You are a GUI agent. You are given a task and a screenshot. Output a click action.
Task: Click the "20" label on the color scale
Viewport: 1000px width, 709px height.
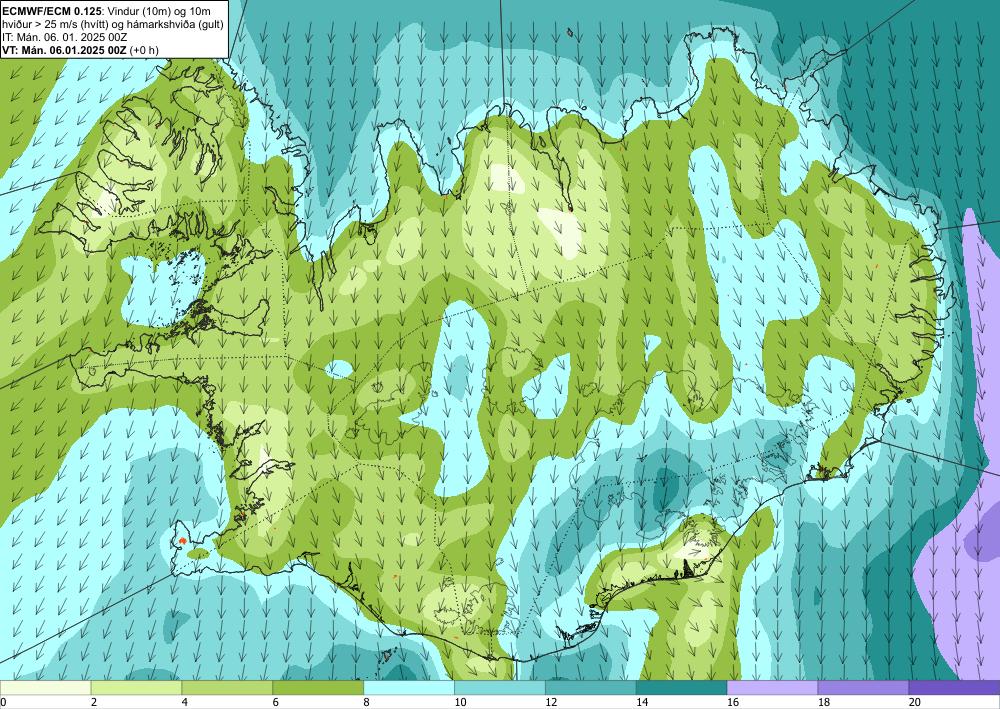click(x=915, y=702)
